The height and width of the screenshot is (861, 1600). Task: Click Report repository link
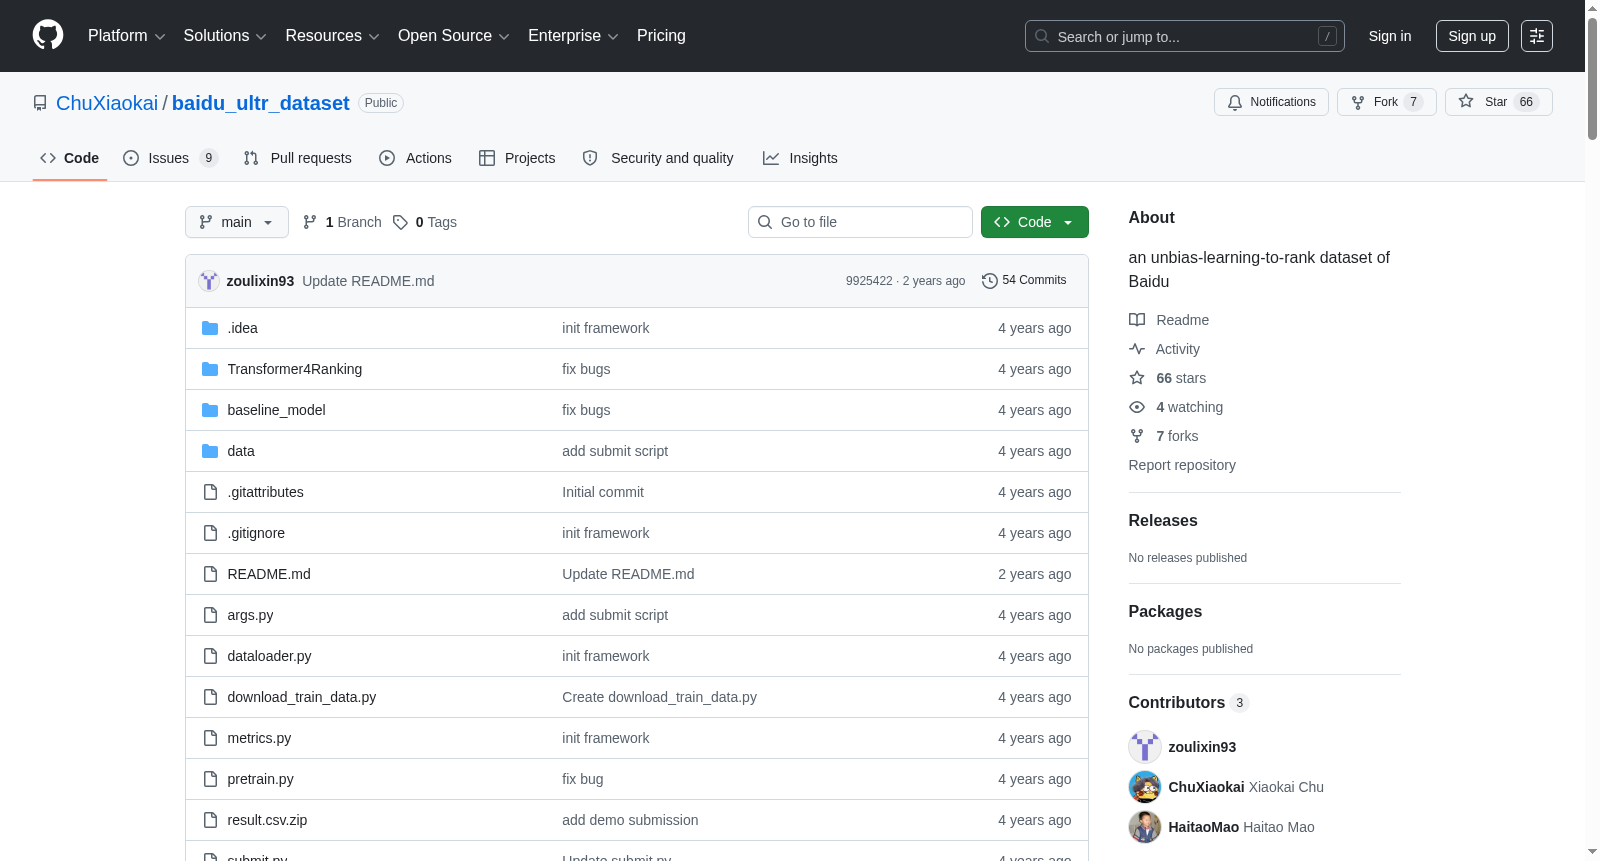(1182, 465)
